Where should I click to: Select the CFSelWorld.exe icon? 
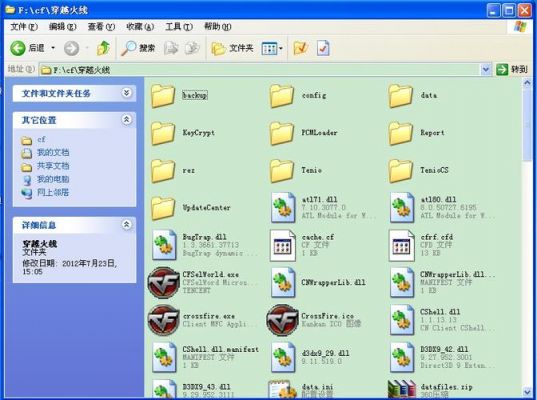[164, 283]
